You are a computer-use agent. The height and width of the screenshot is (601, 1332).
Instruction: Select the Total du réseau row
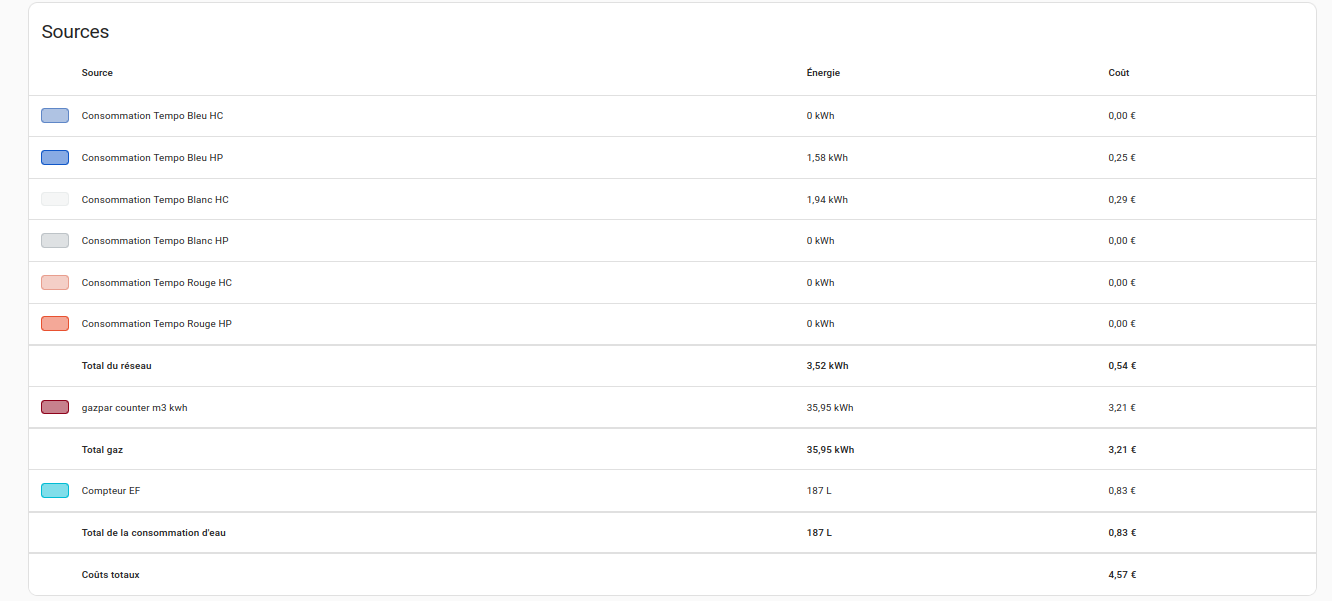[x=672, y=366]
